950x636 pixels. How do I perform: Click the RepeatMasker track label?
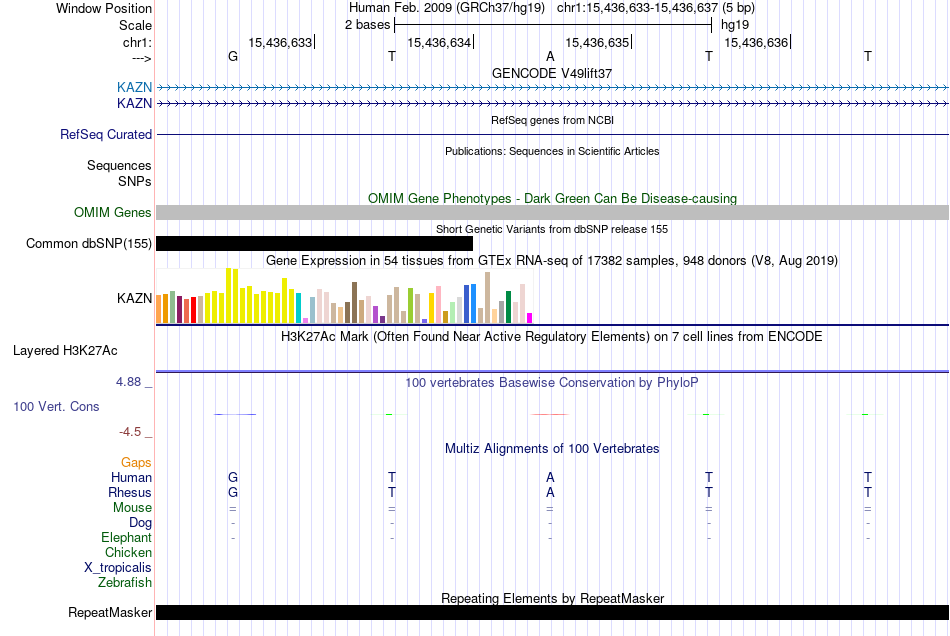[x=110, y=612]
